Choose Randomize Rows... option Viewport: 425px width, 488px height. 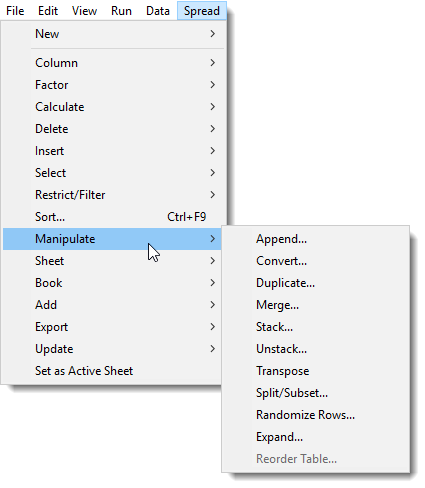315,415
